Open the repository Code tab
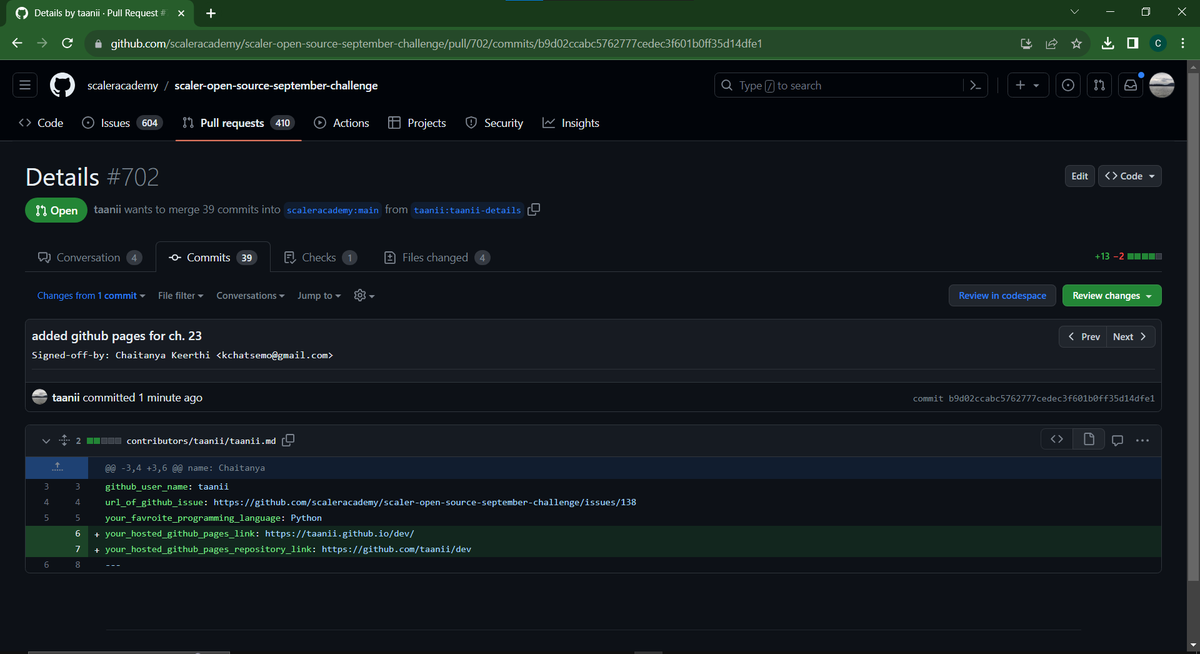 (x=41, y=123)
